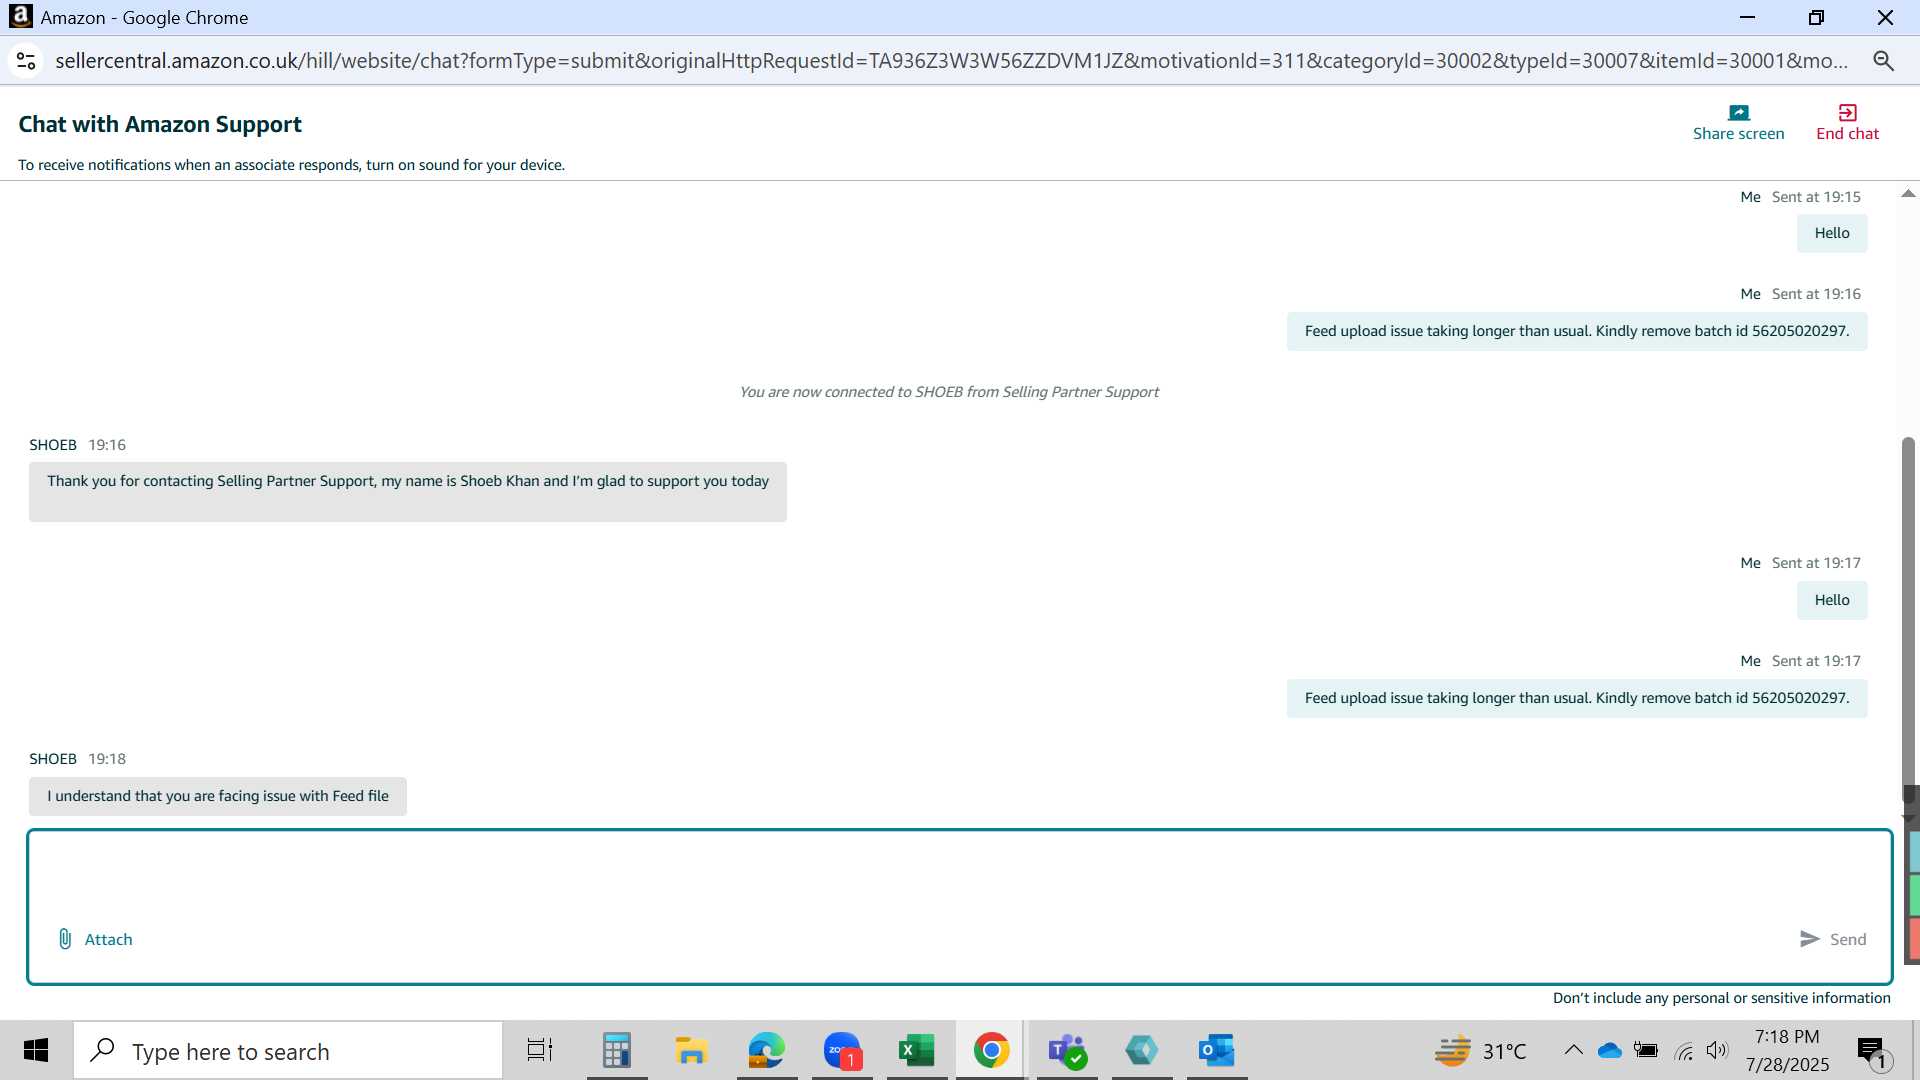Open Calculator from the taskbar

[617, 1050]
